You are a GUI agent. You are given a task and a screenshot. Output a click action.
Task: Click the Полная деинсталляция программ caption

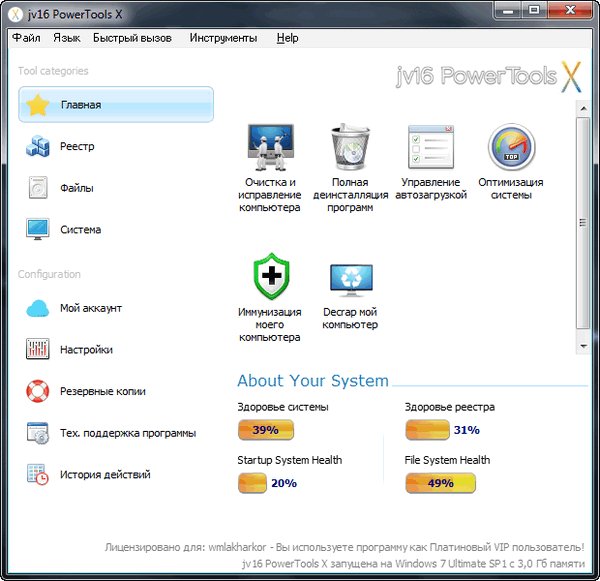pos(351,195)
